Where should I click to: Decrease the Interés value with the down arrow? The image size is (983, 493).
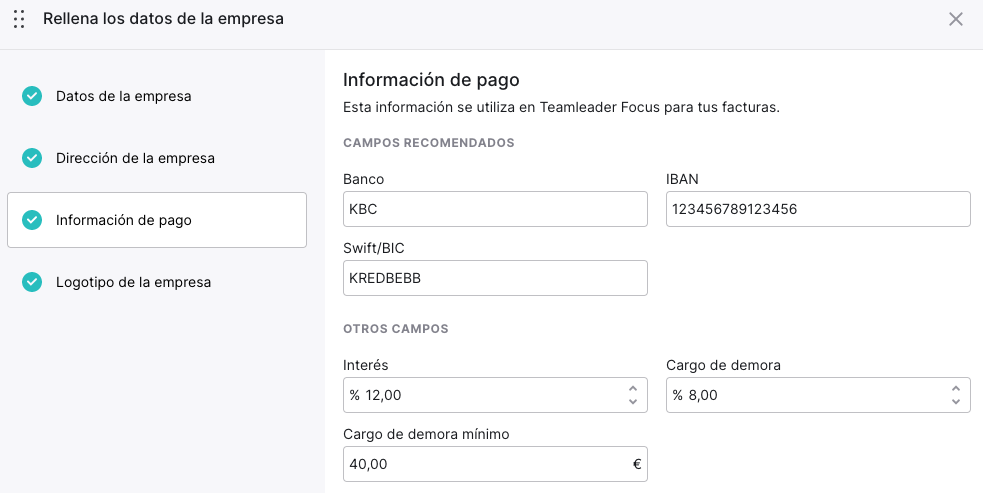pyautogui.click(x=633, y=401)
